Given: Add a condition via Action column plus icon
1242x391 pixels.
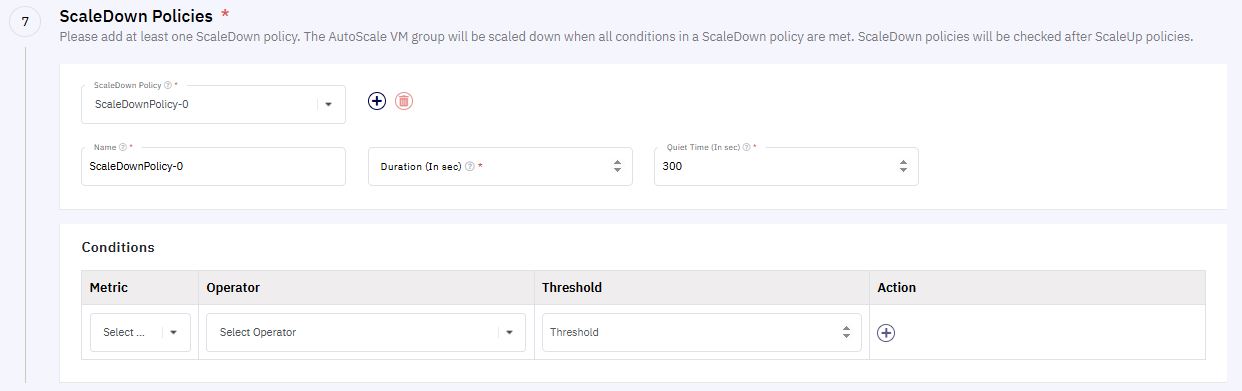Looking at the screenshot, I should click(886, 333).
